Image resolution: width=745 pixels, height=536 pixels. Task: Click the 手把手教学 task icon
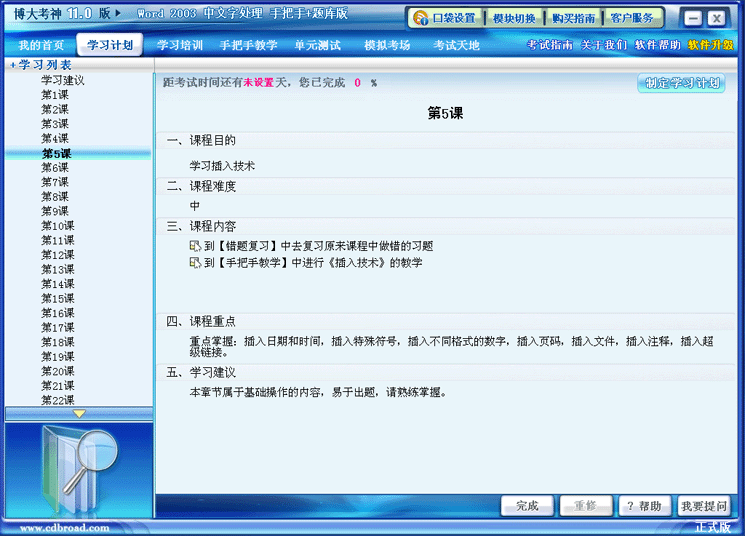click(195, 263)
